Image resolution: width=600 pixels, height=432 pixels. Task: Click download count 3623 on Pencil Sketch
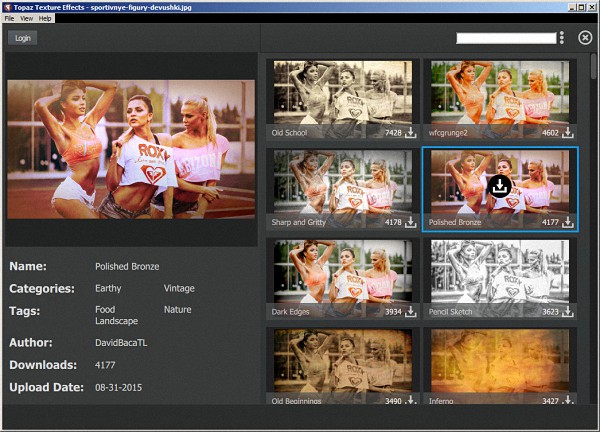551,312
